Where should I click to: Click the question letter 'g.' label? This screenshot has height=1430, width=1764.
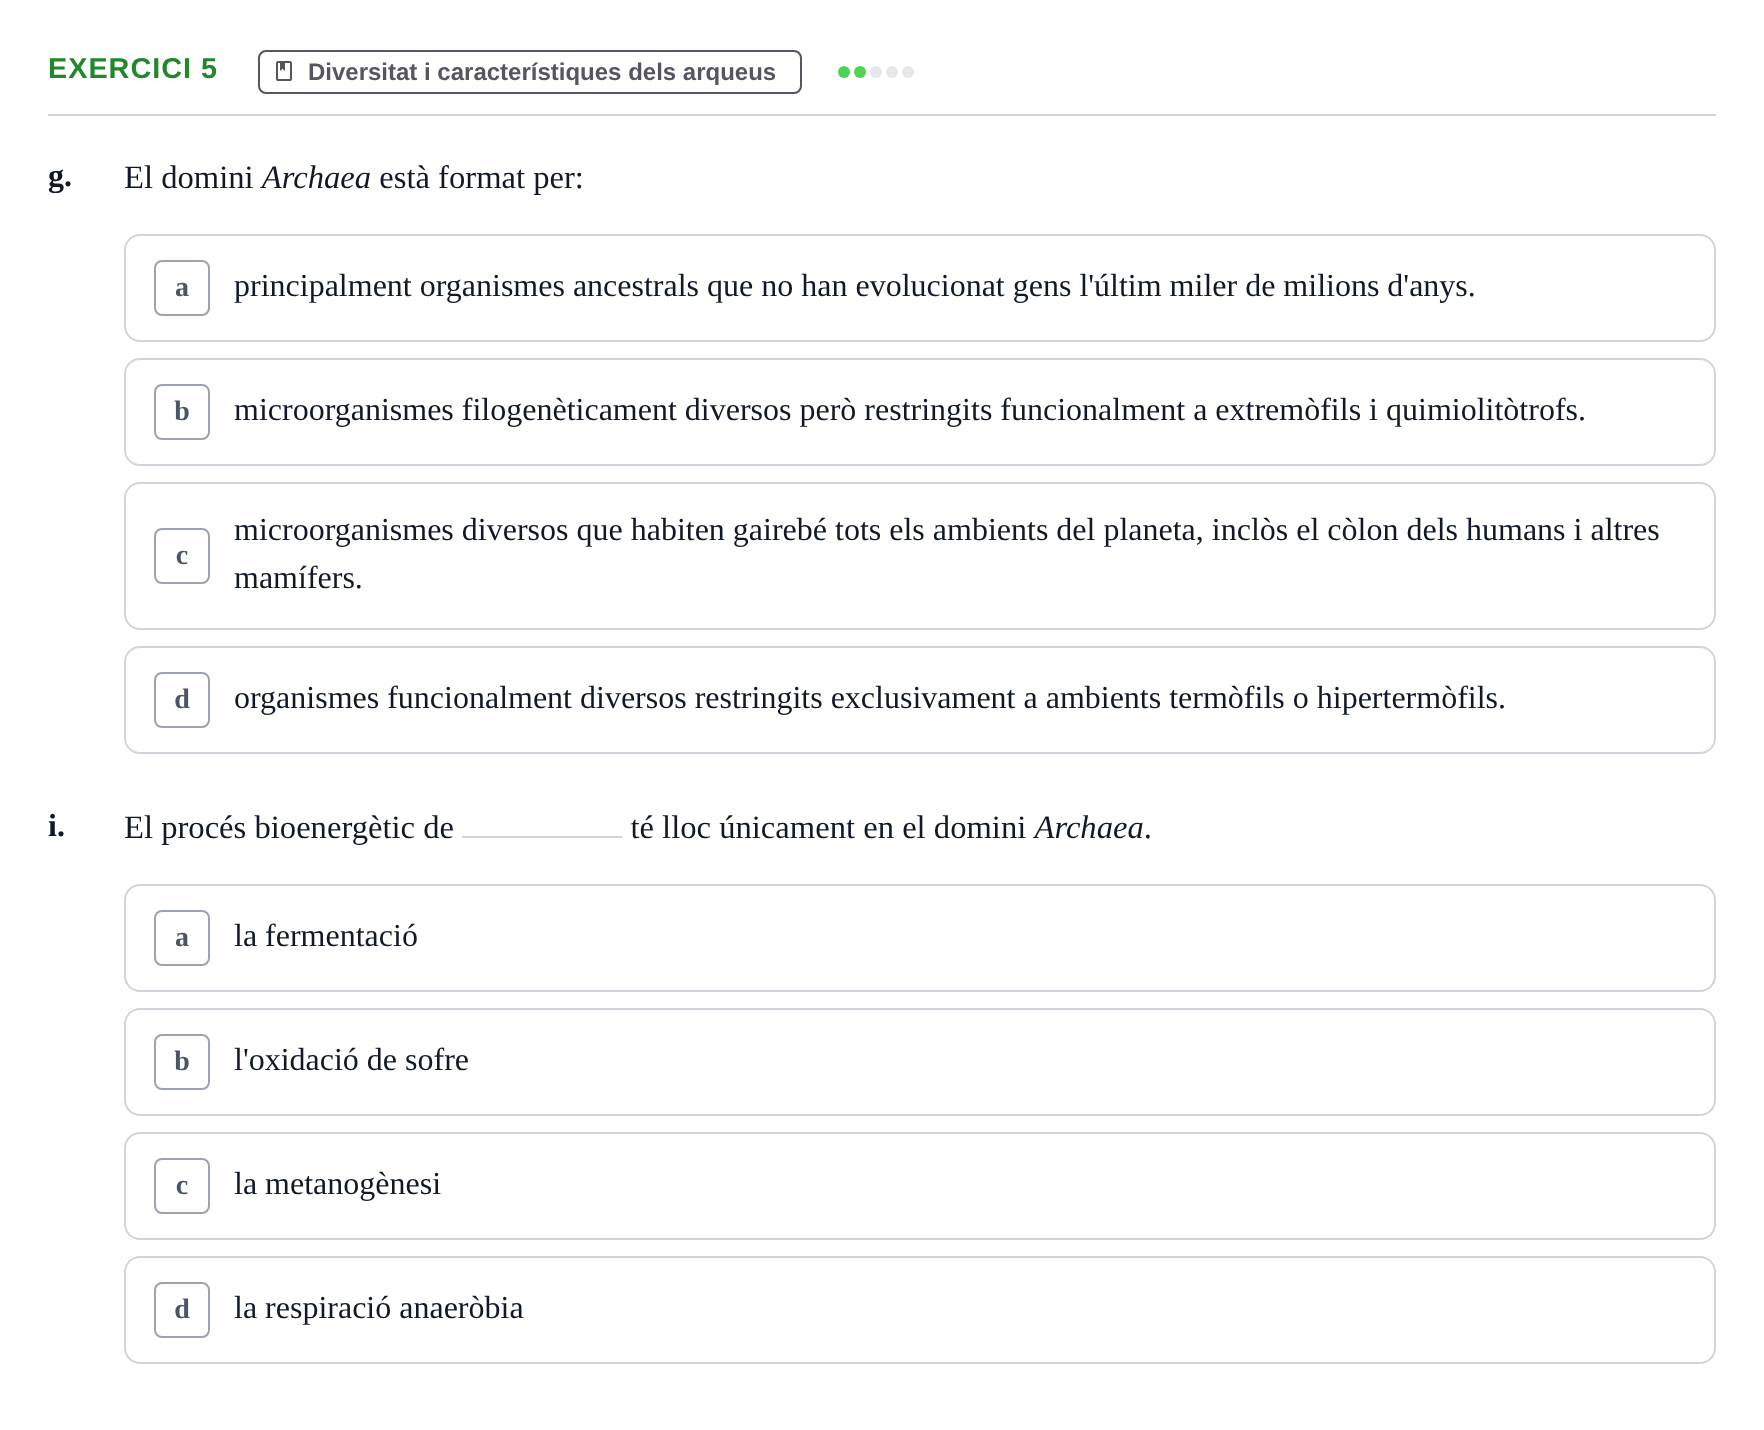click(x=60, y=177)
